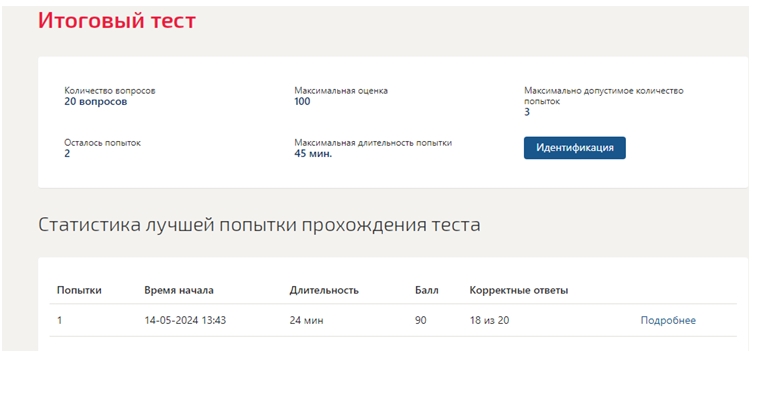
Task: Select the start time 14-05-2024 13:43 cell
Action: (185, 320)
